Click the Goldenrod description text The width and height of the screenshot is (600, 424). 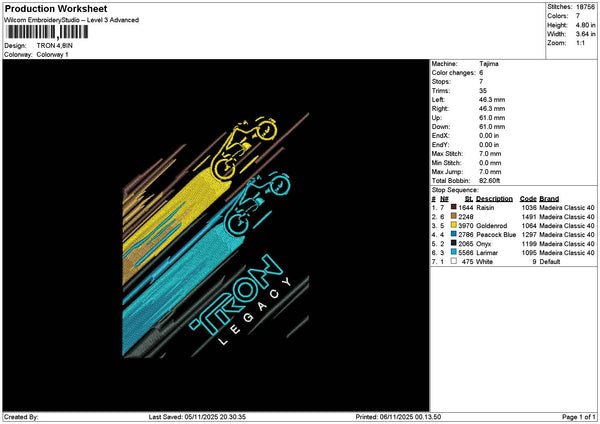click(x=491, y=226)
